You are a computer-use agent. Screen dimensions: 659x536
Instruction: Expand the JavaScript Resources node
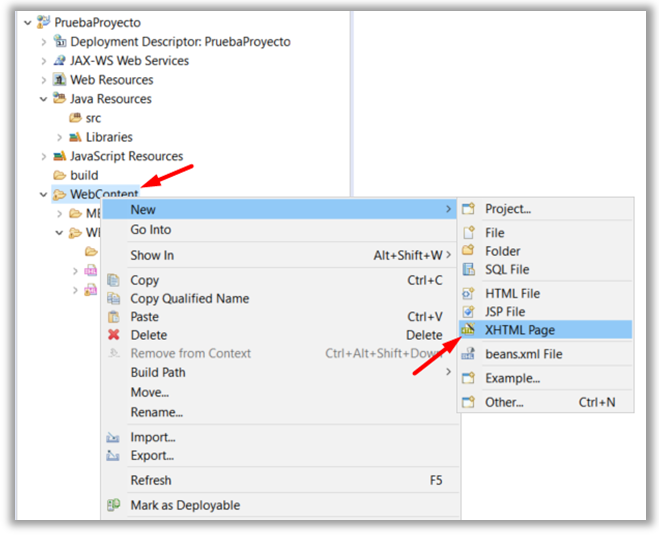[x=43, y=156]
